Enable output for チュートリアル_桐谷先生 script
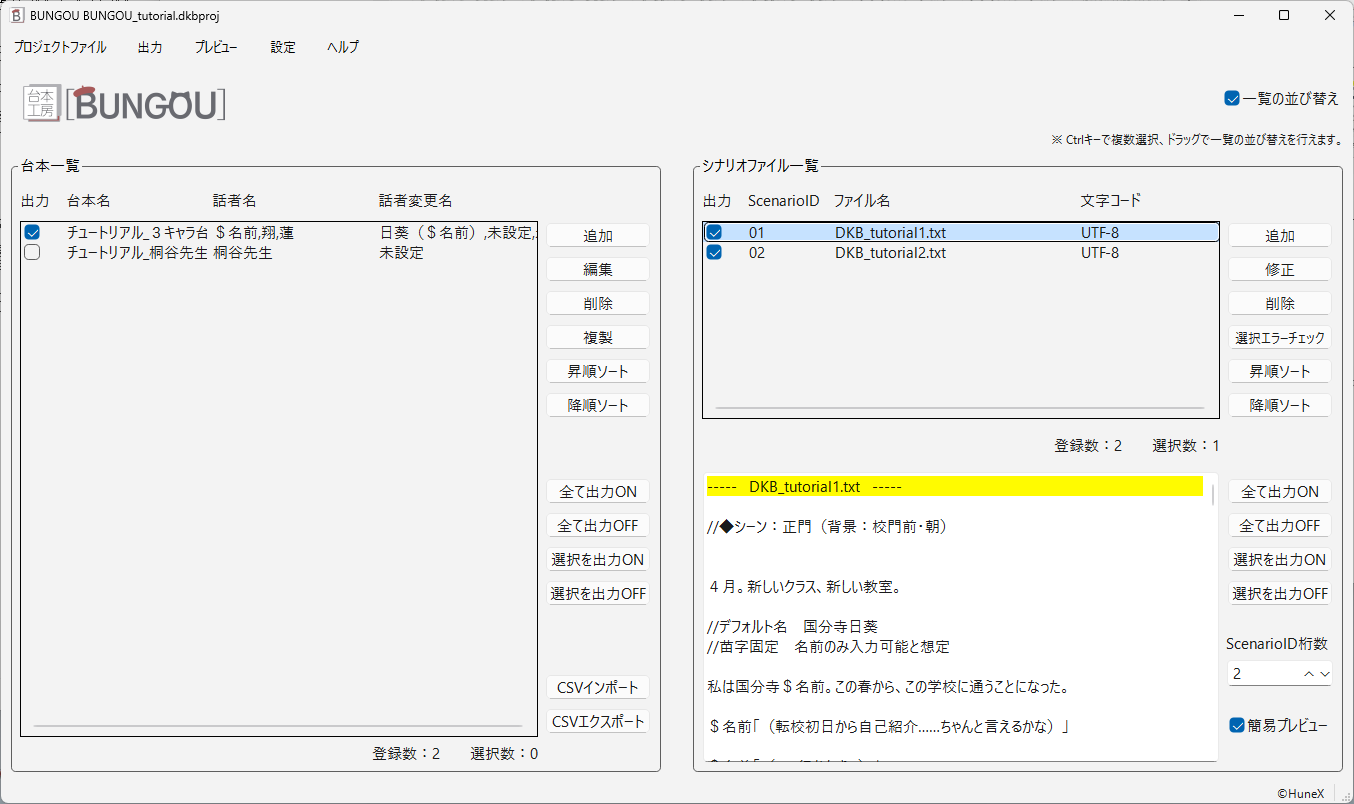Viewport: 1354px width, 804px height. point(32,253)
